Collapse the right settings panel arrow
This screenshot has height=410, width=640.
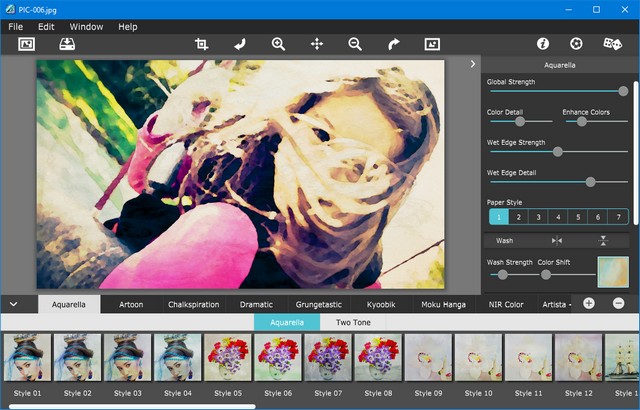(473, 64)
